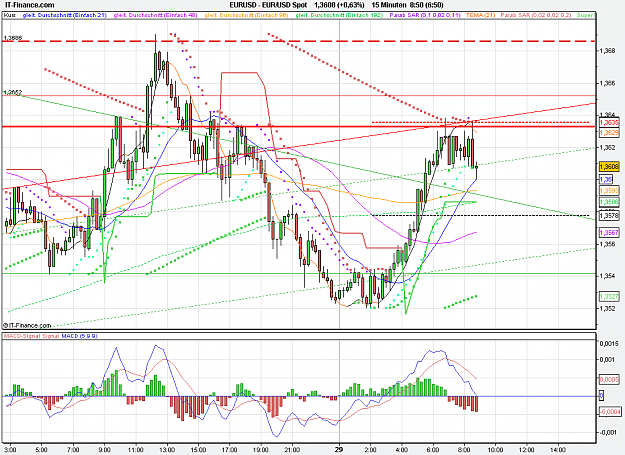Select the purple Parab SAR (0,1 0,02 0,11) legend

pyautogui.click(x=425, y=15)
